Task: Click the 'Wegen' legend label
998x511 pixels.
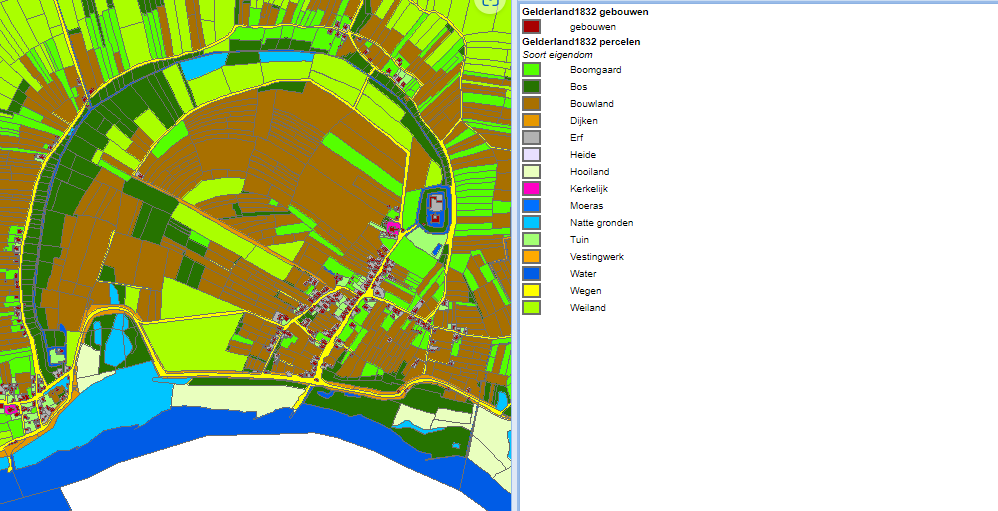Action: (586, 291)
